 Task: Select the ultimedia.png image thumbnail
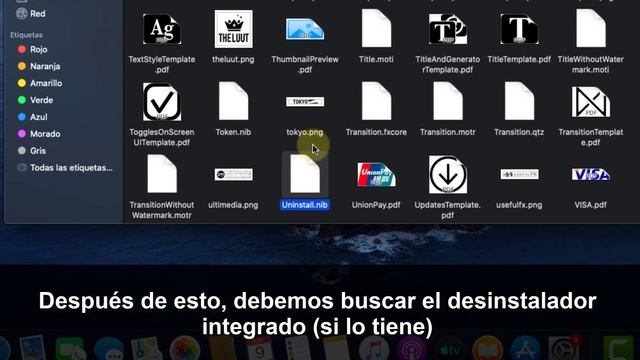[x=233, y=175]
